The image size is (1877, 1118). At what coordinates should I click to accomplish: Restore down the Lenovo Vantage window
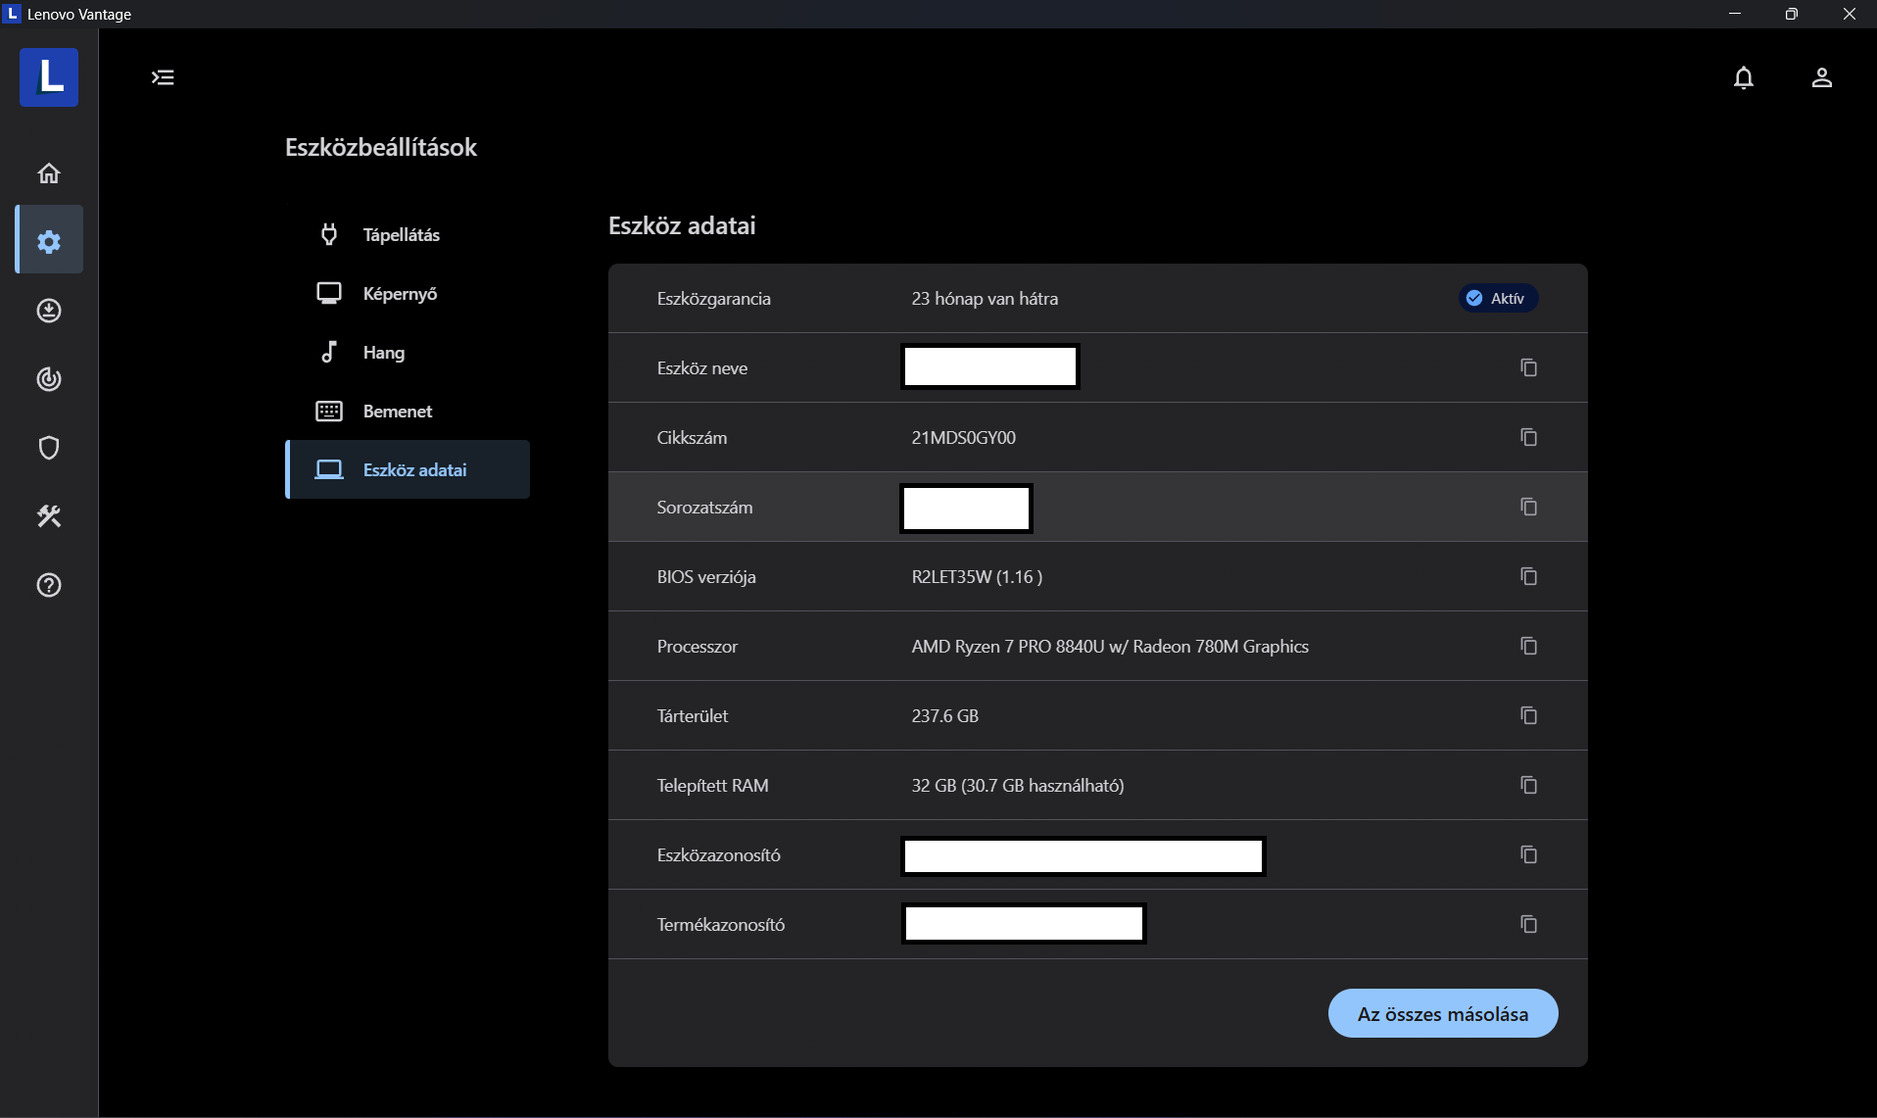point(1791,14)
